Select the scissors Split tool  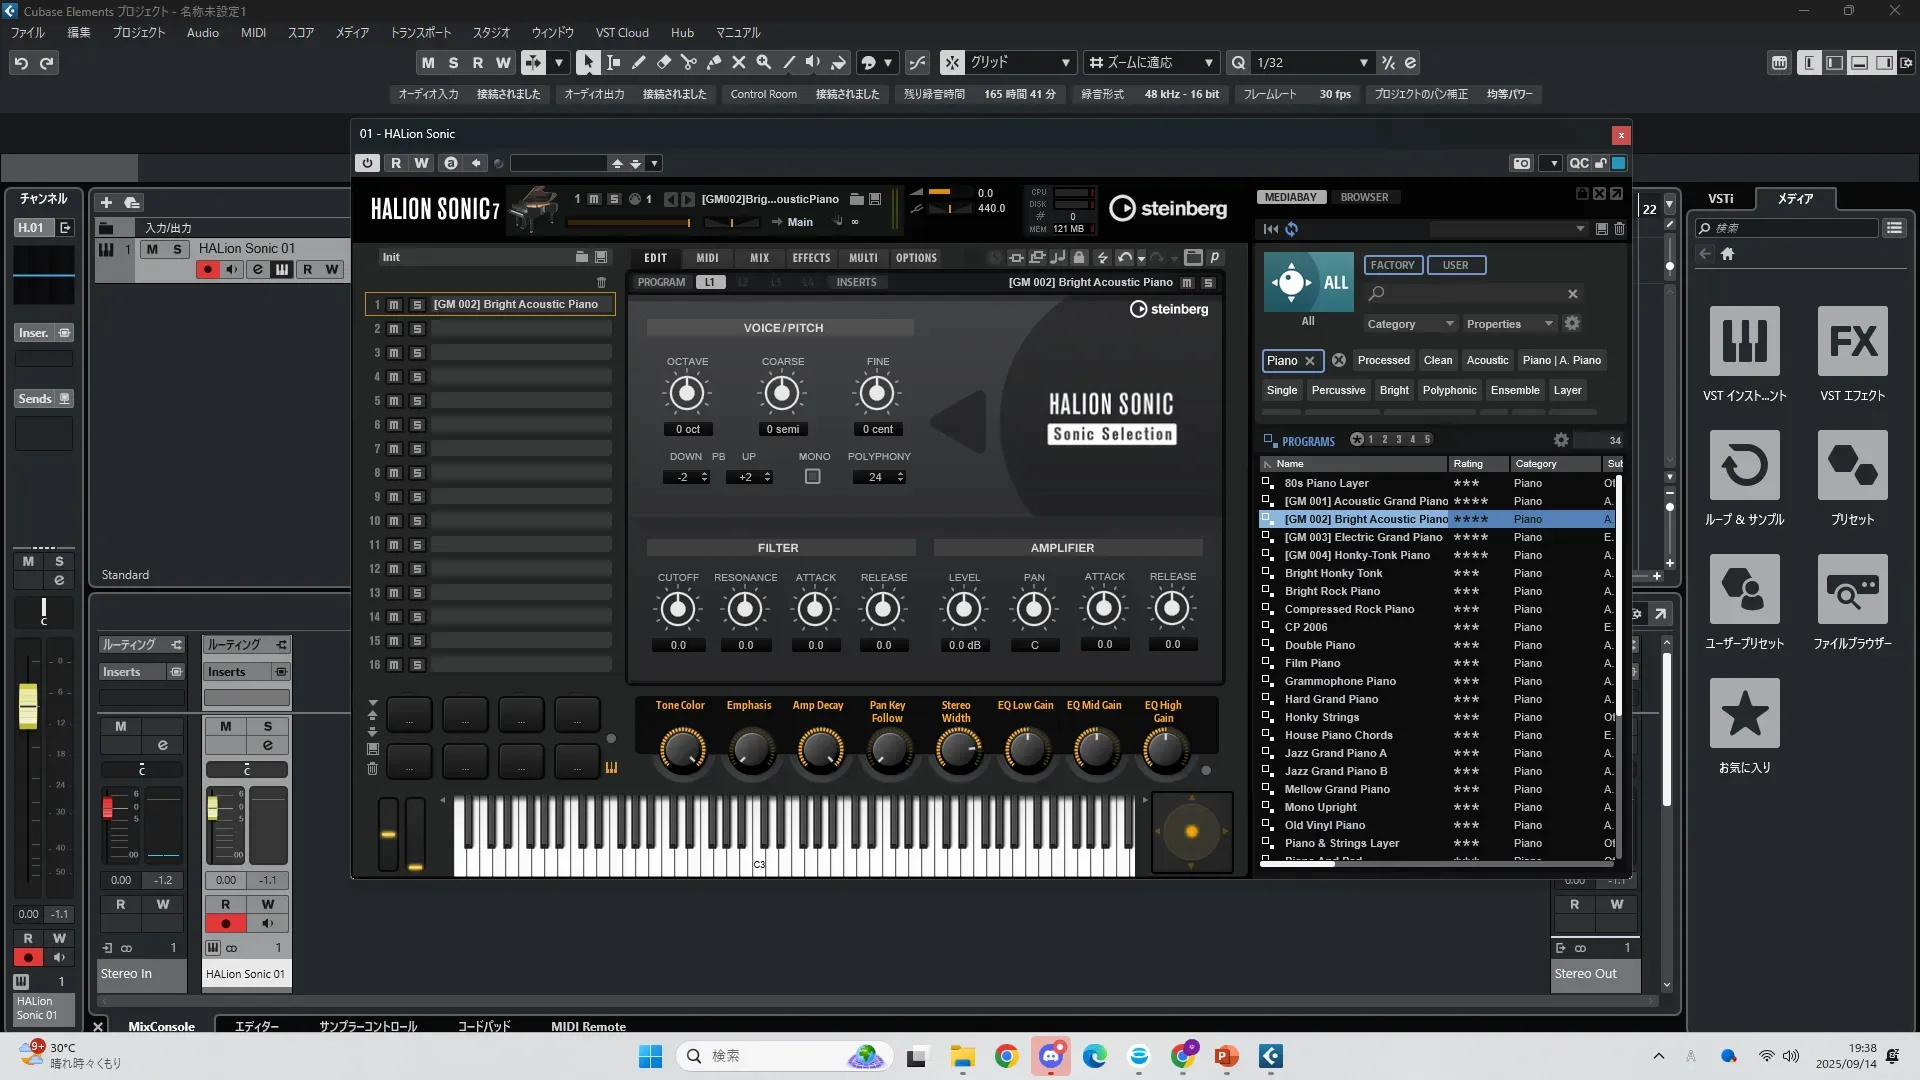point(688,62)
